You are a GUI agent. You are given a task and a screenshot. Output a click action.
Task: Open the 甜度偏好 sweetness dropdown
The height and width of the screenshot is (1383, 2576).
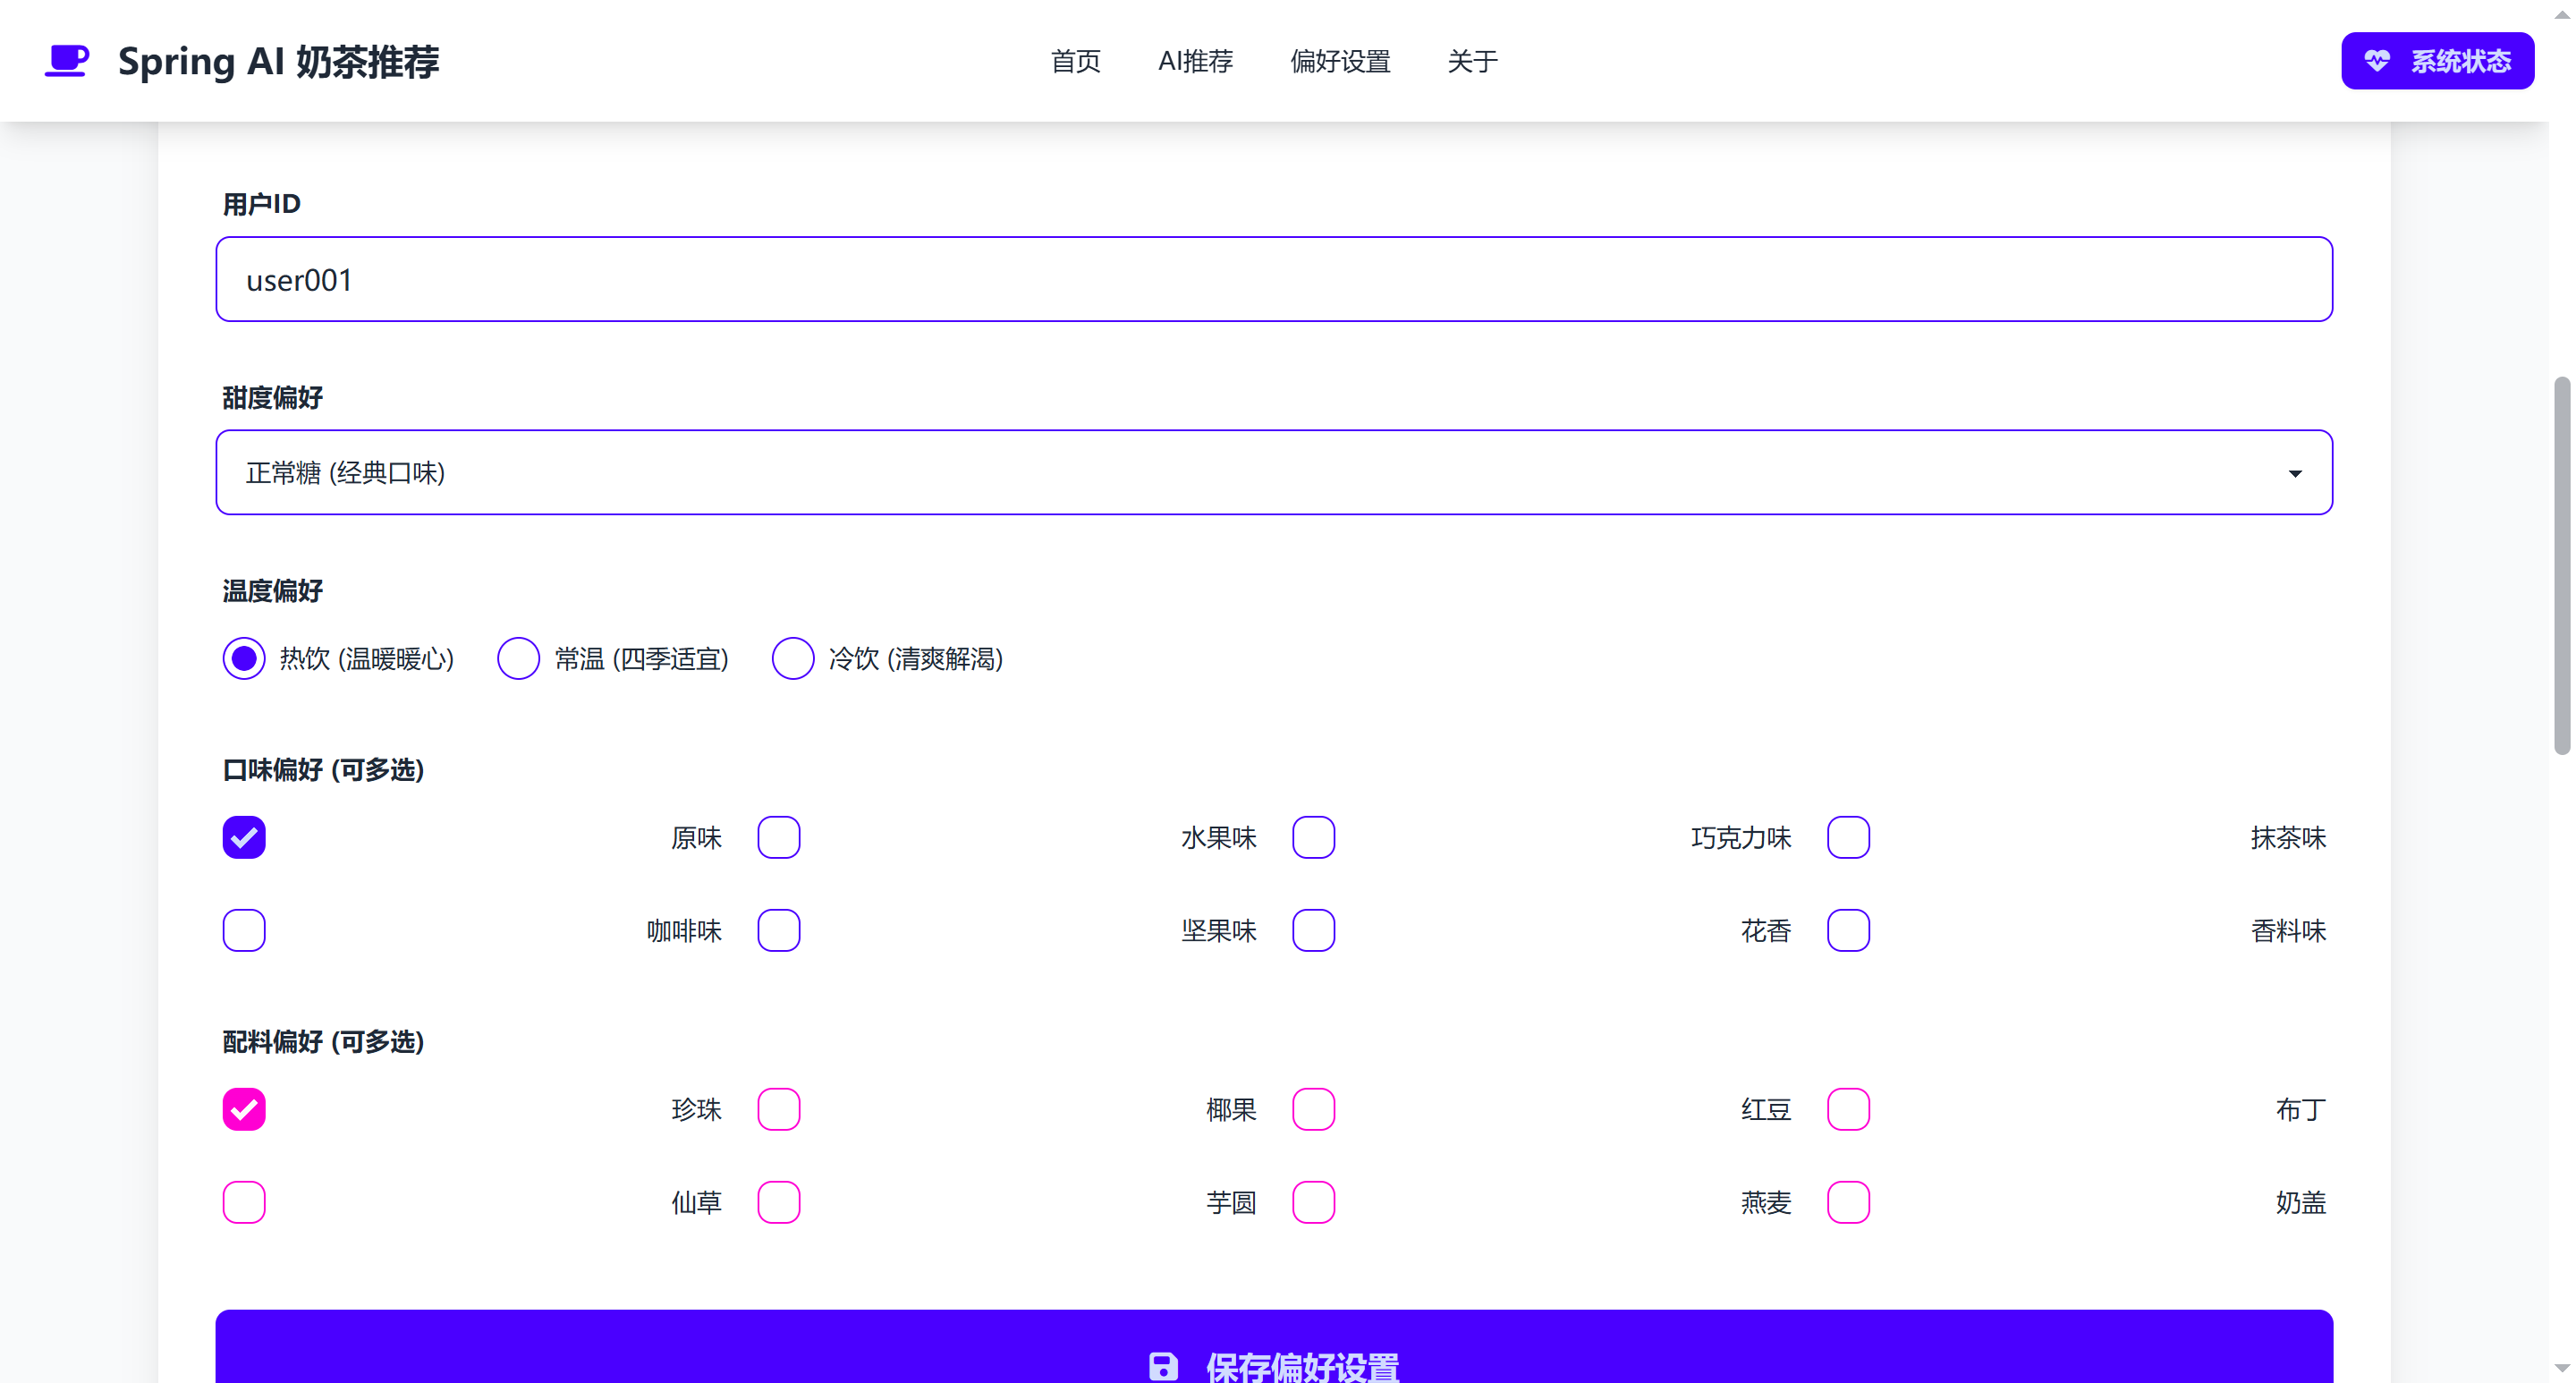pyautogui.click(x=1273, y=472)
